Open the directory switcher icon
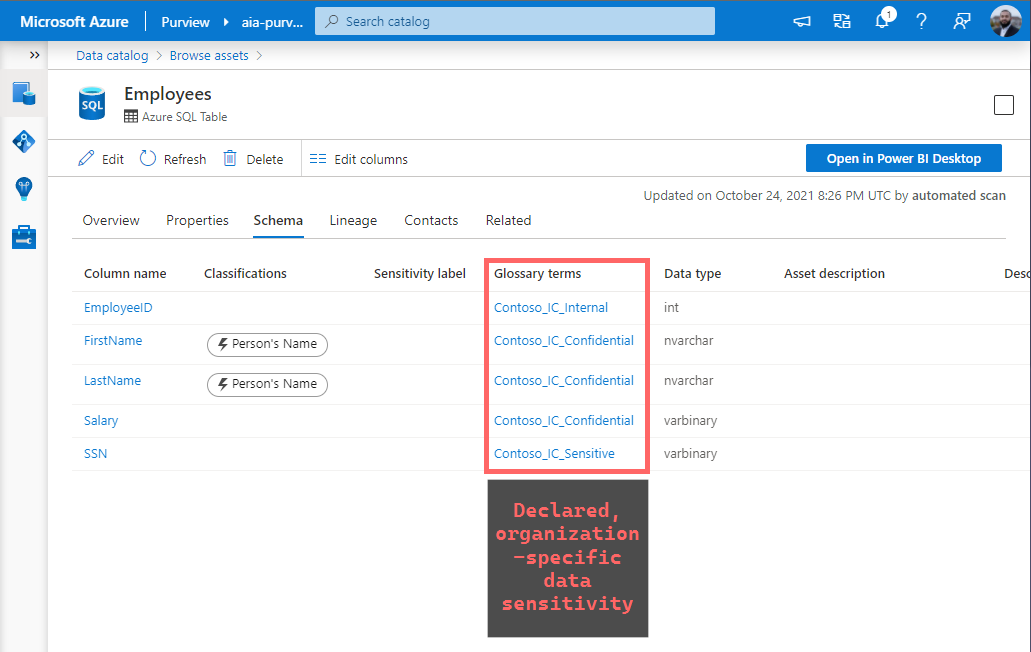 [x=842, y=22]
